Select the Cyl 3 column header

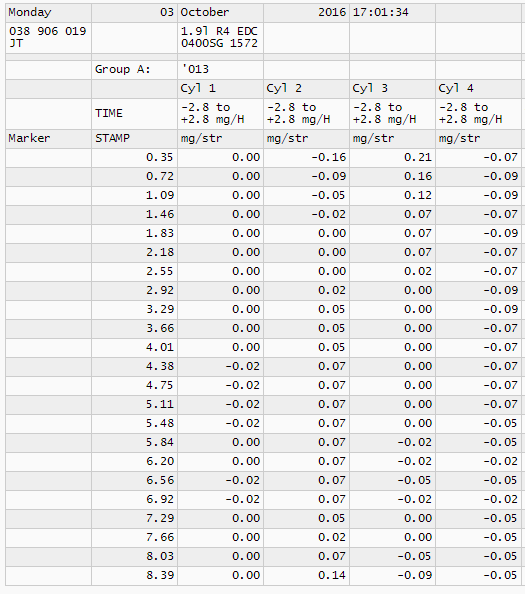click(x=392, y=89)
